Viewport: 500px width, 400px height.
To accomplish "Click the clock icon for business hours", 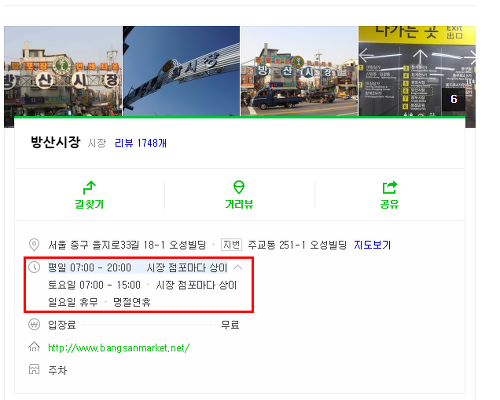I will [34, 267].
